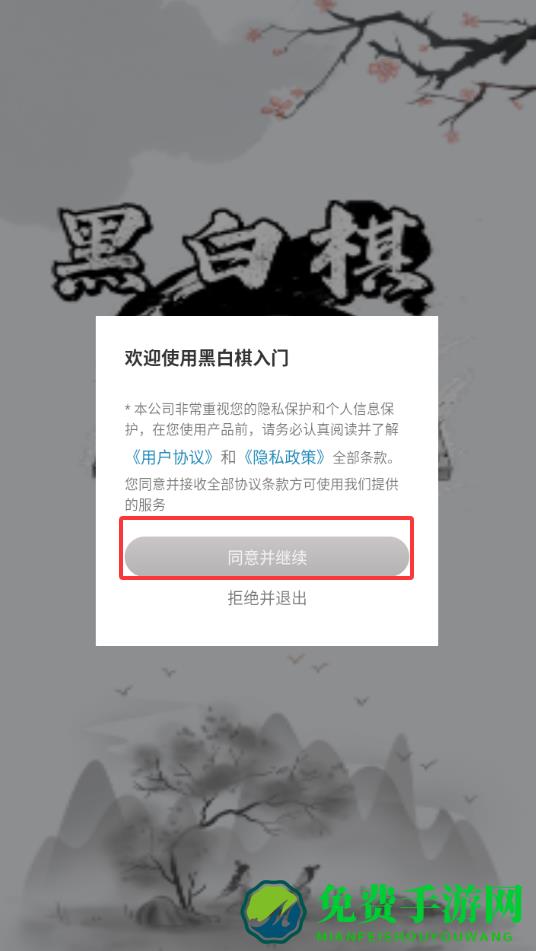Screen dimensions: 536x951
Task: Click the hexagonal green watermark logo
Action: (272, 911)
